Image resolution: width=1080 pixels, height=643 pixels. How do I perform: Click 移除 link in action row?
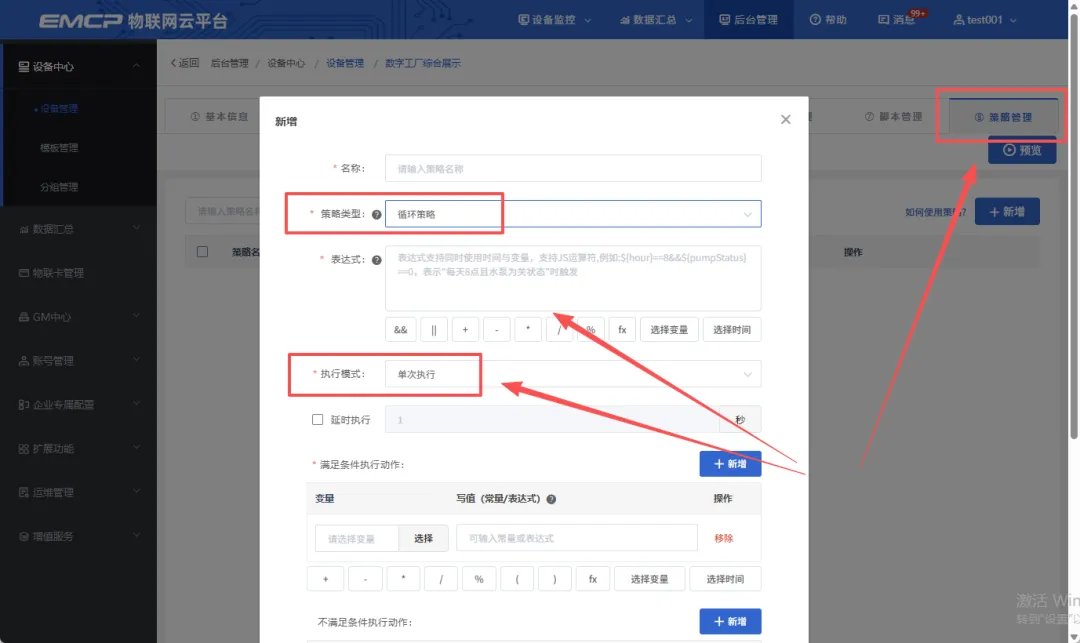pos(724,538)
